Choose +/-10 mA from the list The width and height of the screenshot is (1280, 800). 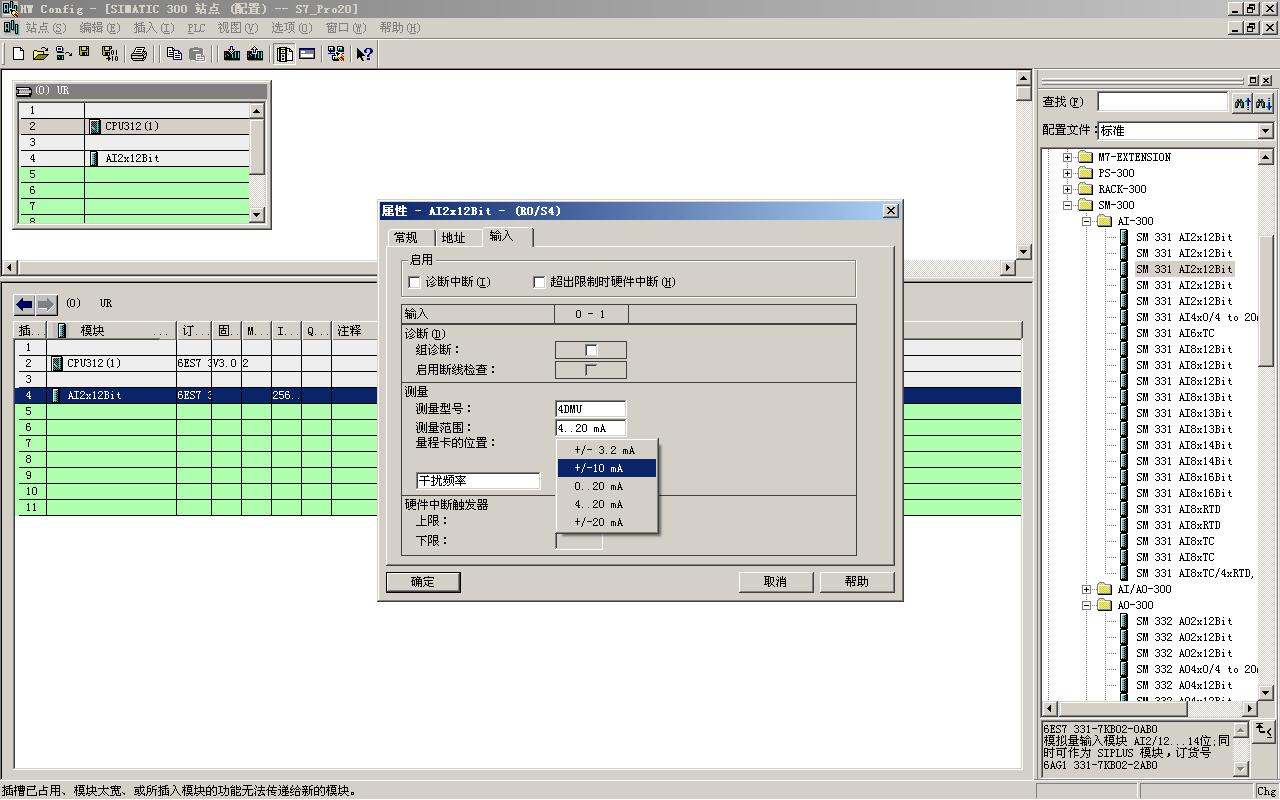coord(607,468)
